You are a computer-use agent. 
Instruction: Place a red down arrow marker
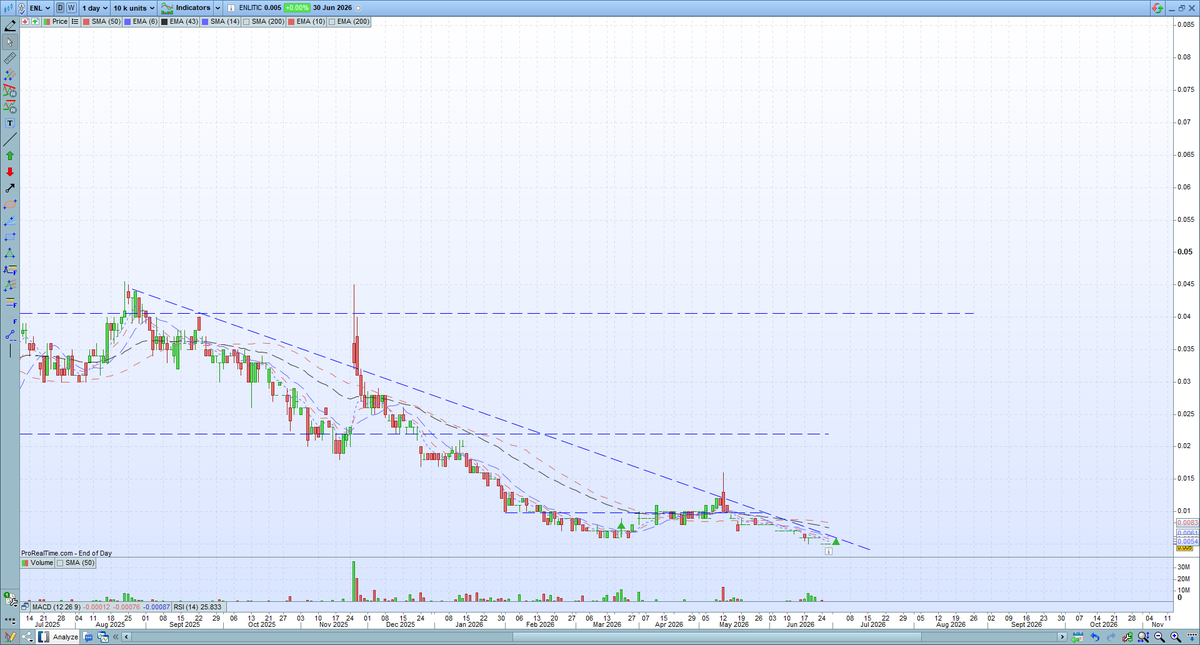[x=10, y=172]
